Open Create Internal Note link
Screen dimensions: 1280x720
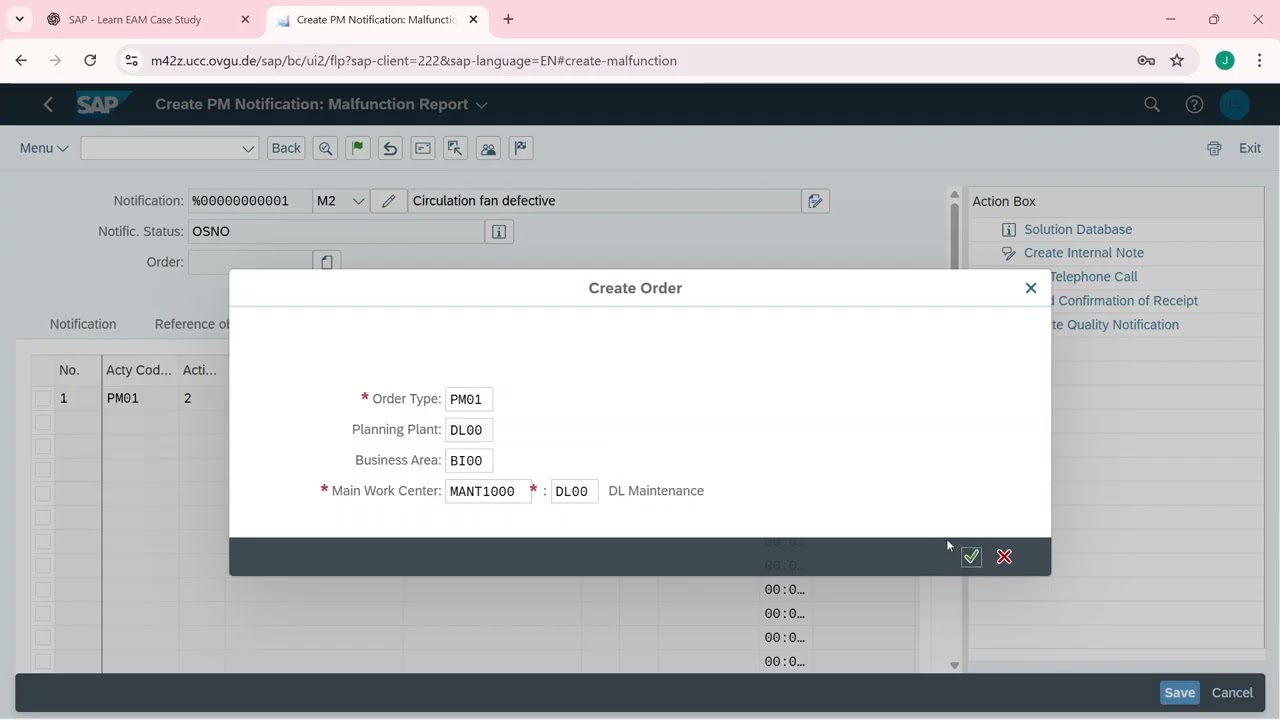coord(1084,253)
